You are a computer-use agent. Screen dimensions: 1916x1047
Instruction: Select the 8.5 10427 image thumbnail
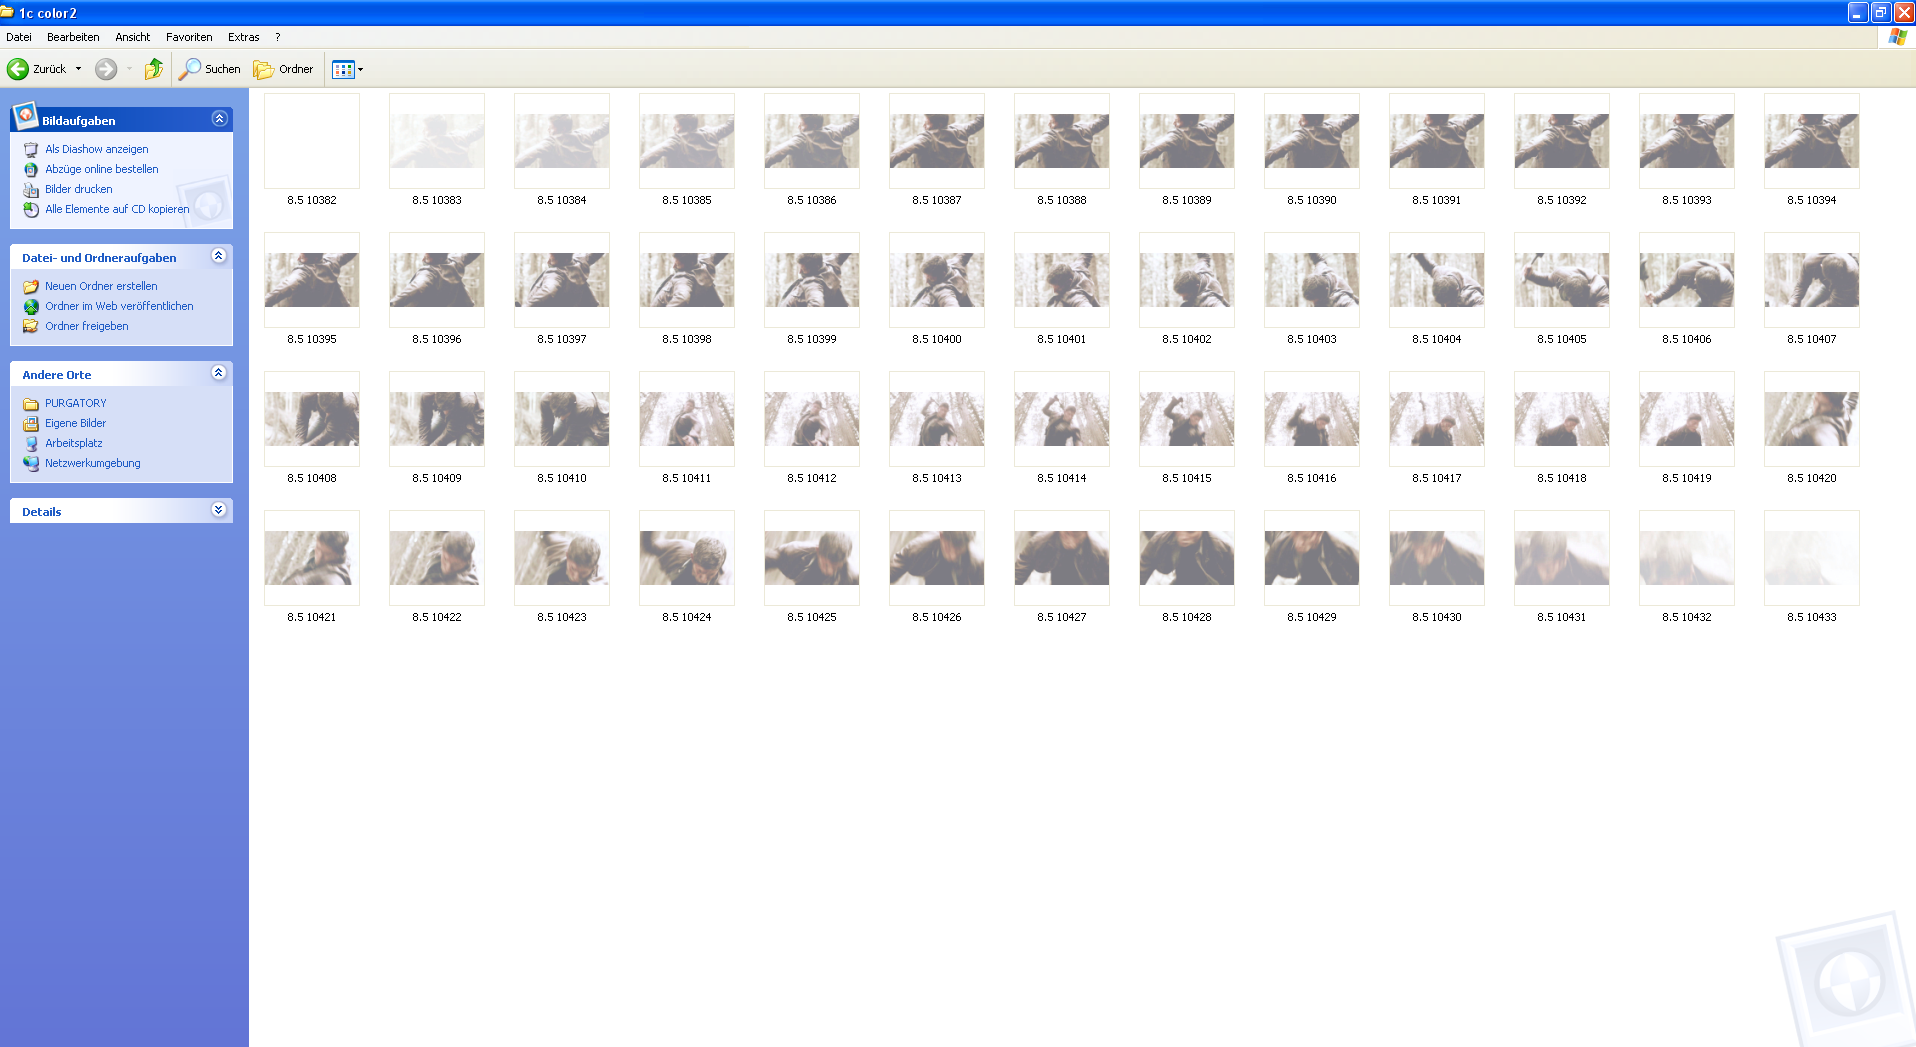point(1061,558)
